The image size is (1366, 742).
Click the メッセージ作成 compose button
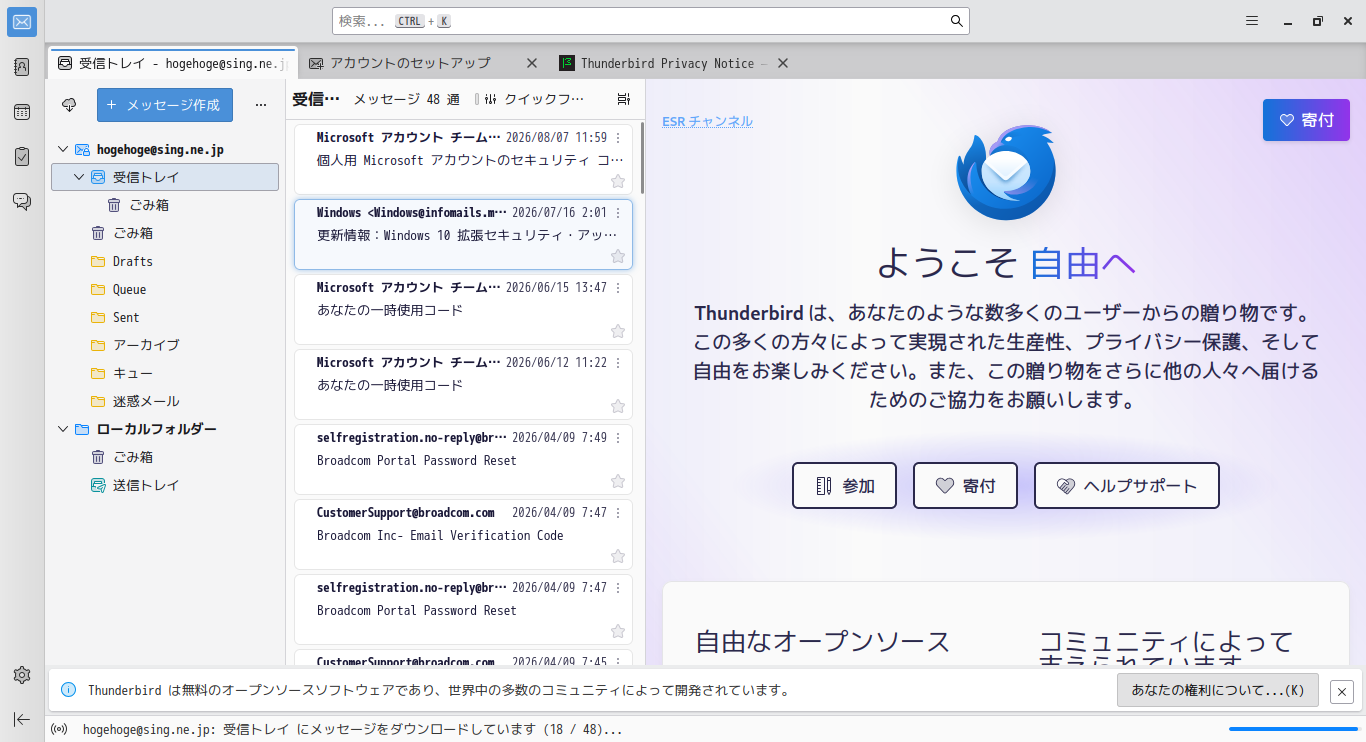click(x=165, y=105)
